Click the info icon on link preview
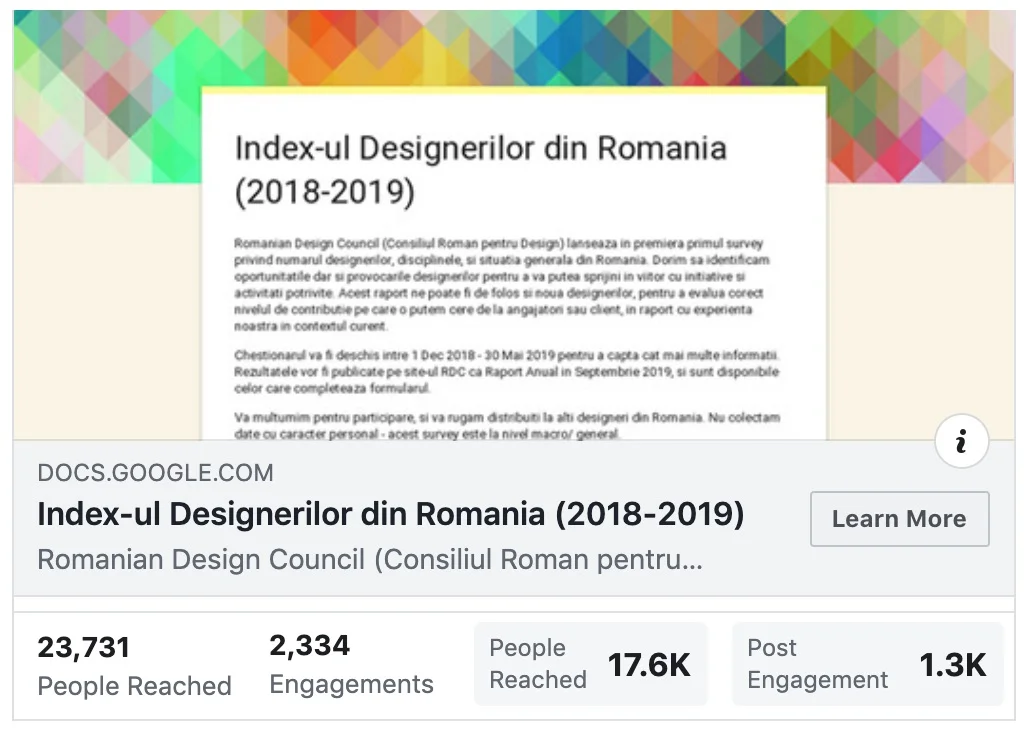 pyautogui.click(x=962, y=441)
